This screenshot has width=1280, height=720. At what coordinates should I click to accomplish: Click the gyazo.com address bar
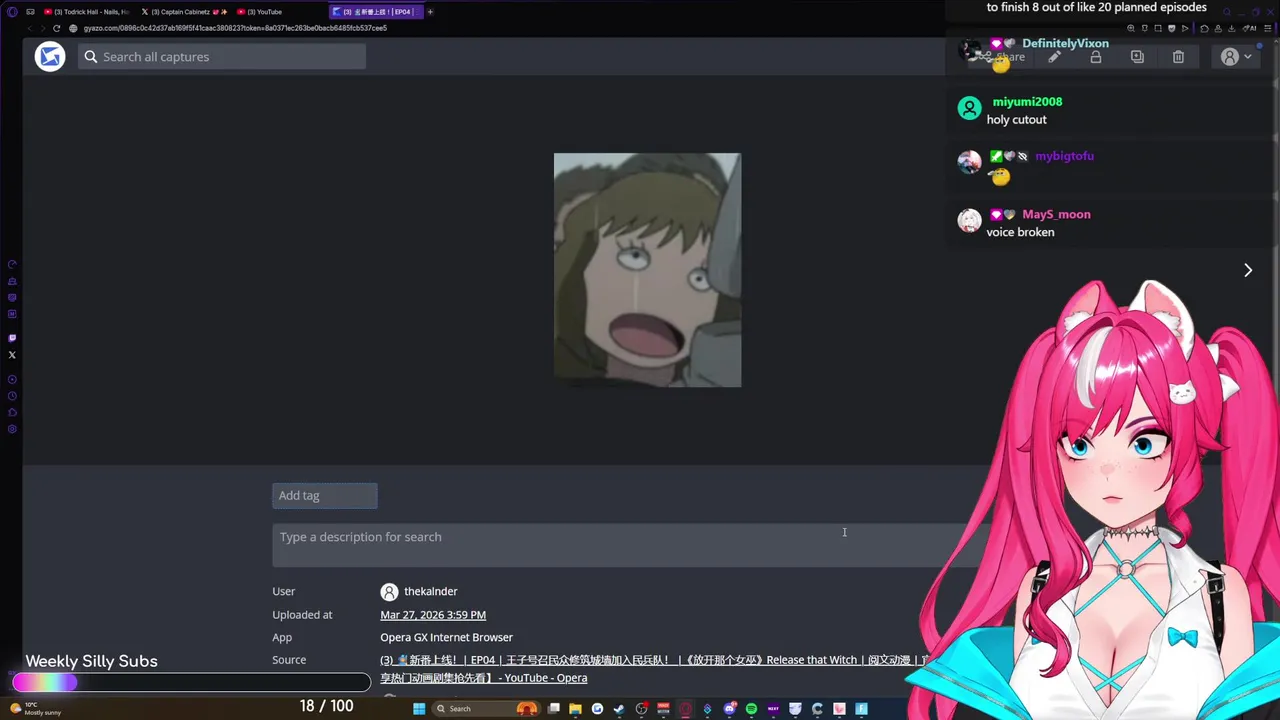click(x=235, y=28)
